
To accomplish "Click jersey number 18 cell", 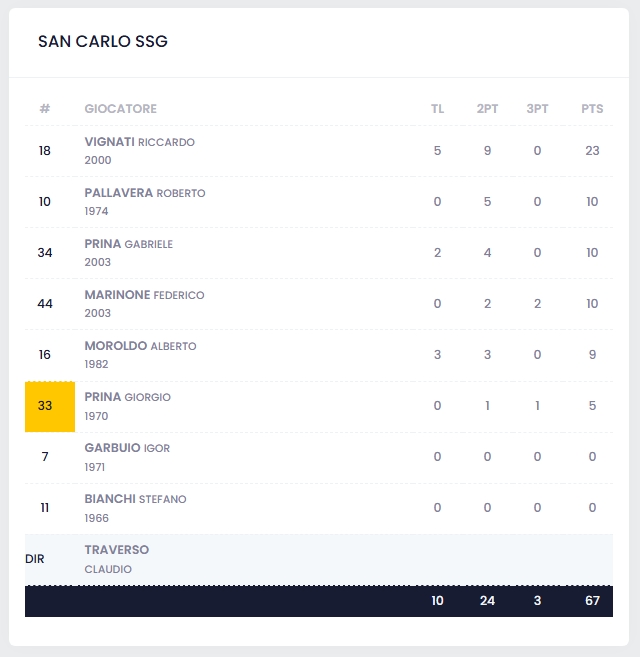I will 45,151.
